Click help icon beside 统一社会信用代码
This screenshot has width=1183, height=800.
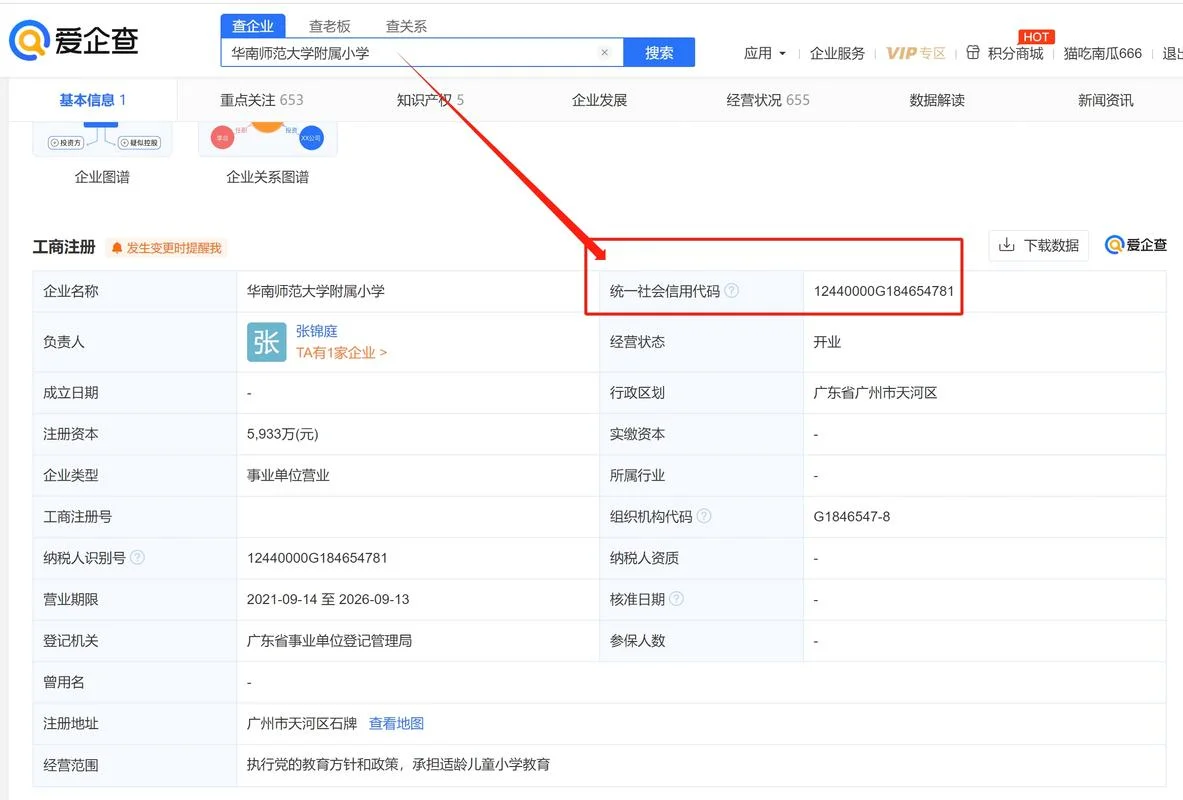[732, 291]
